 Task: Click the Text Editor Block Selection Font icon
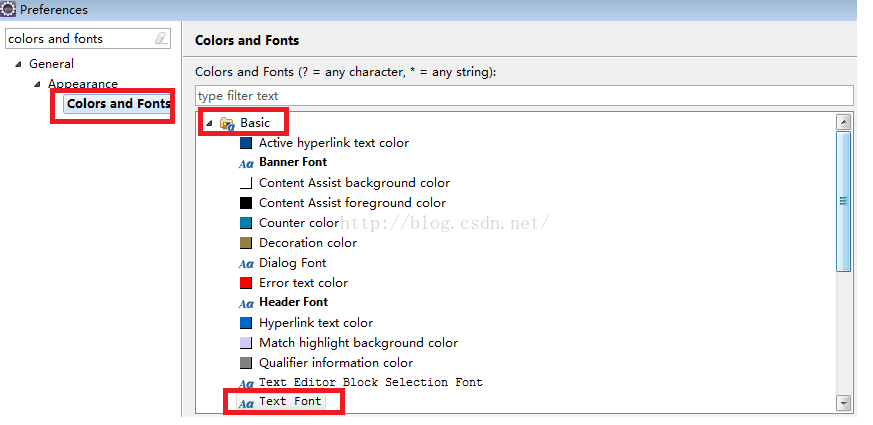(x=246, y=383)
